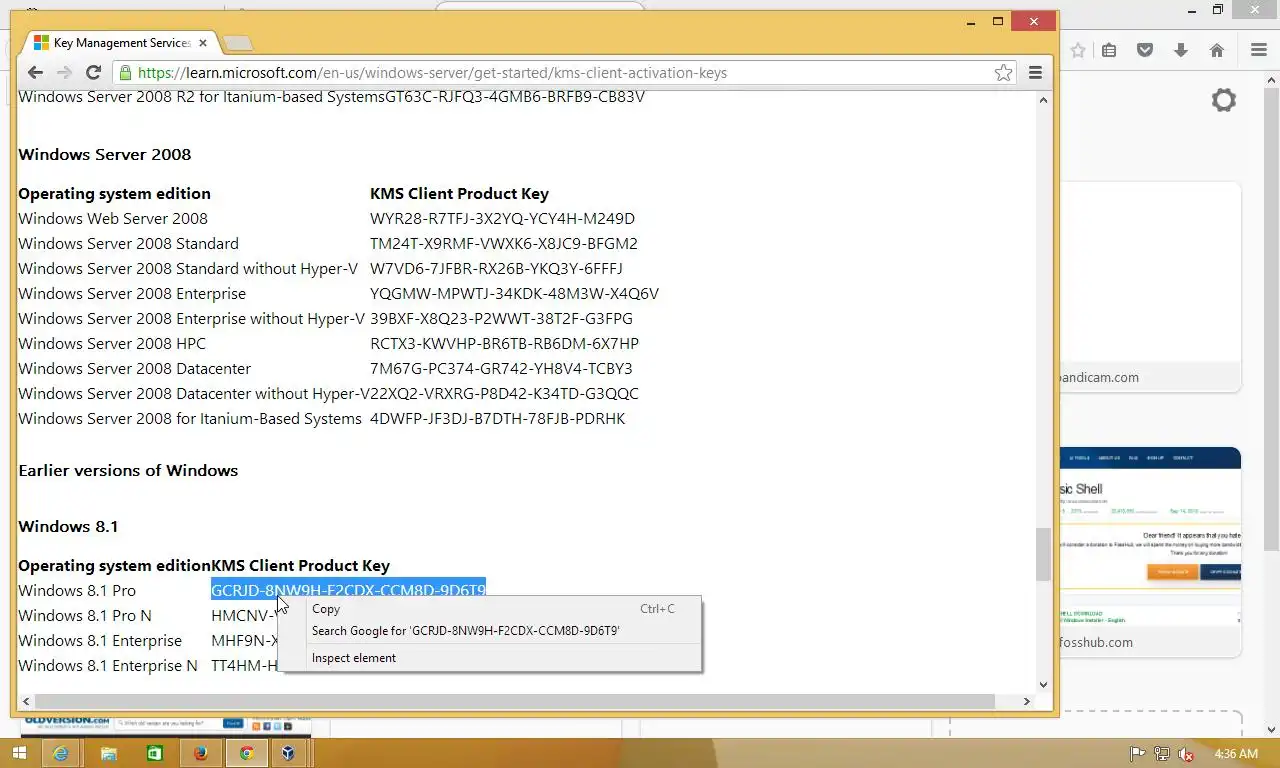Screen dimensions: 1280x768
Task: Open File Explorer from the taskbar
Action: pyautogui.click(x=108, y=753)
